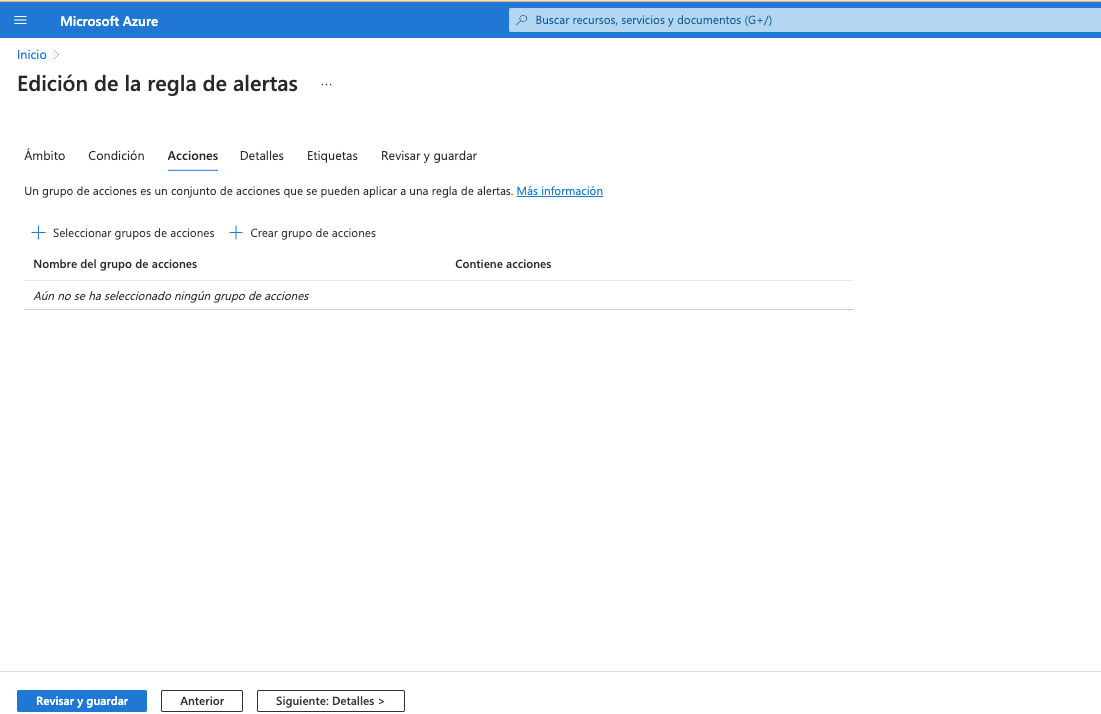Click plus icon for Seleccionar grupos de acciones
Viewport: 1101px width, 714px height.
pos(39,233)
